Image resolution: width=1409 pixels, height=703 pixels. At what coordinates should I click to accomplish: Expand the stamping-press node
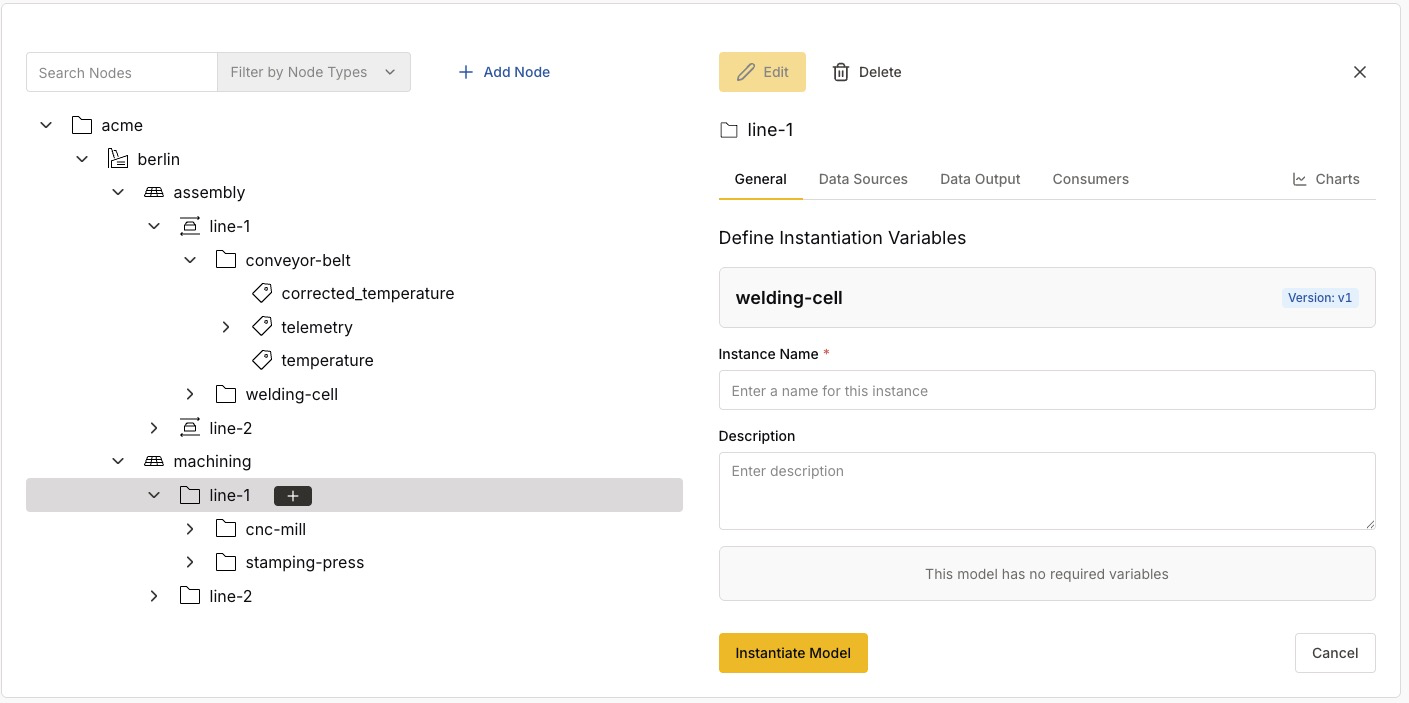coord(190,562)
